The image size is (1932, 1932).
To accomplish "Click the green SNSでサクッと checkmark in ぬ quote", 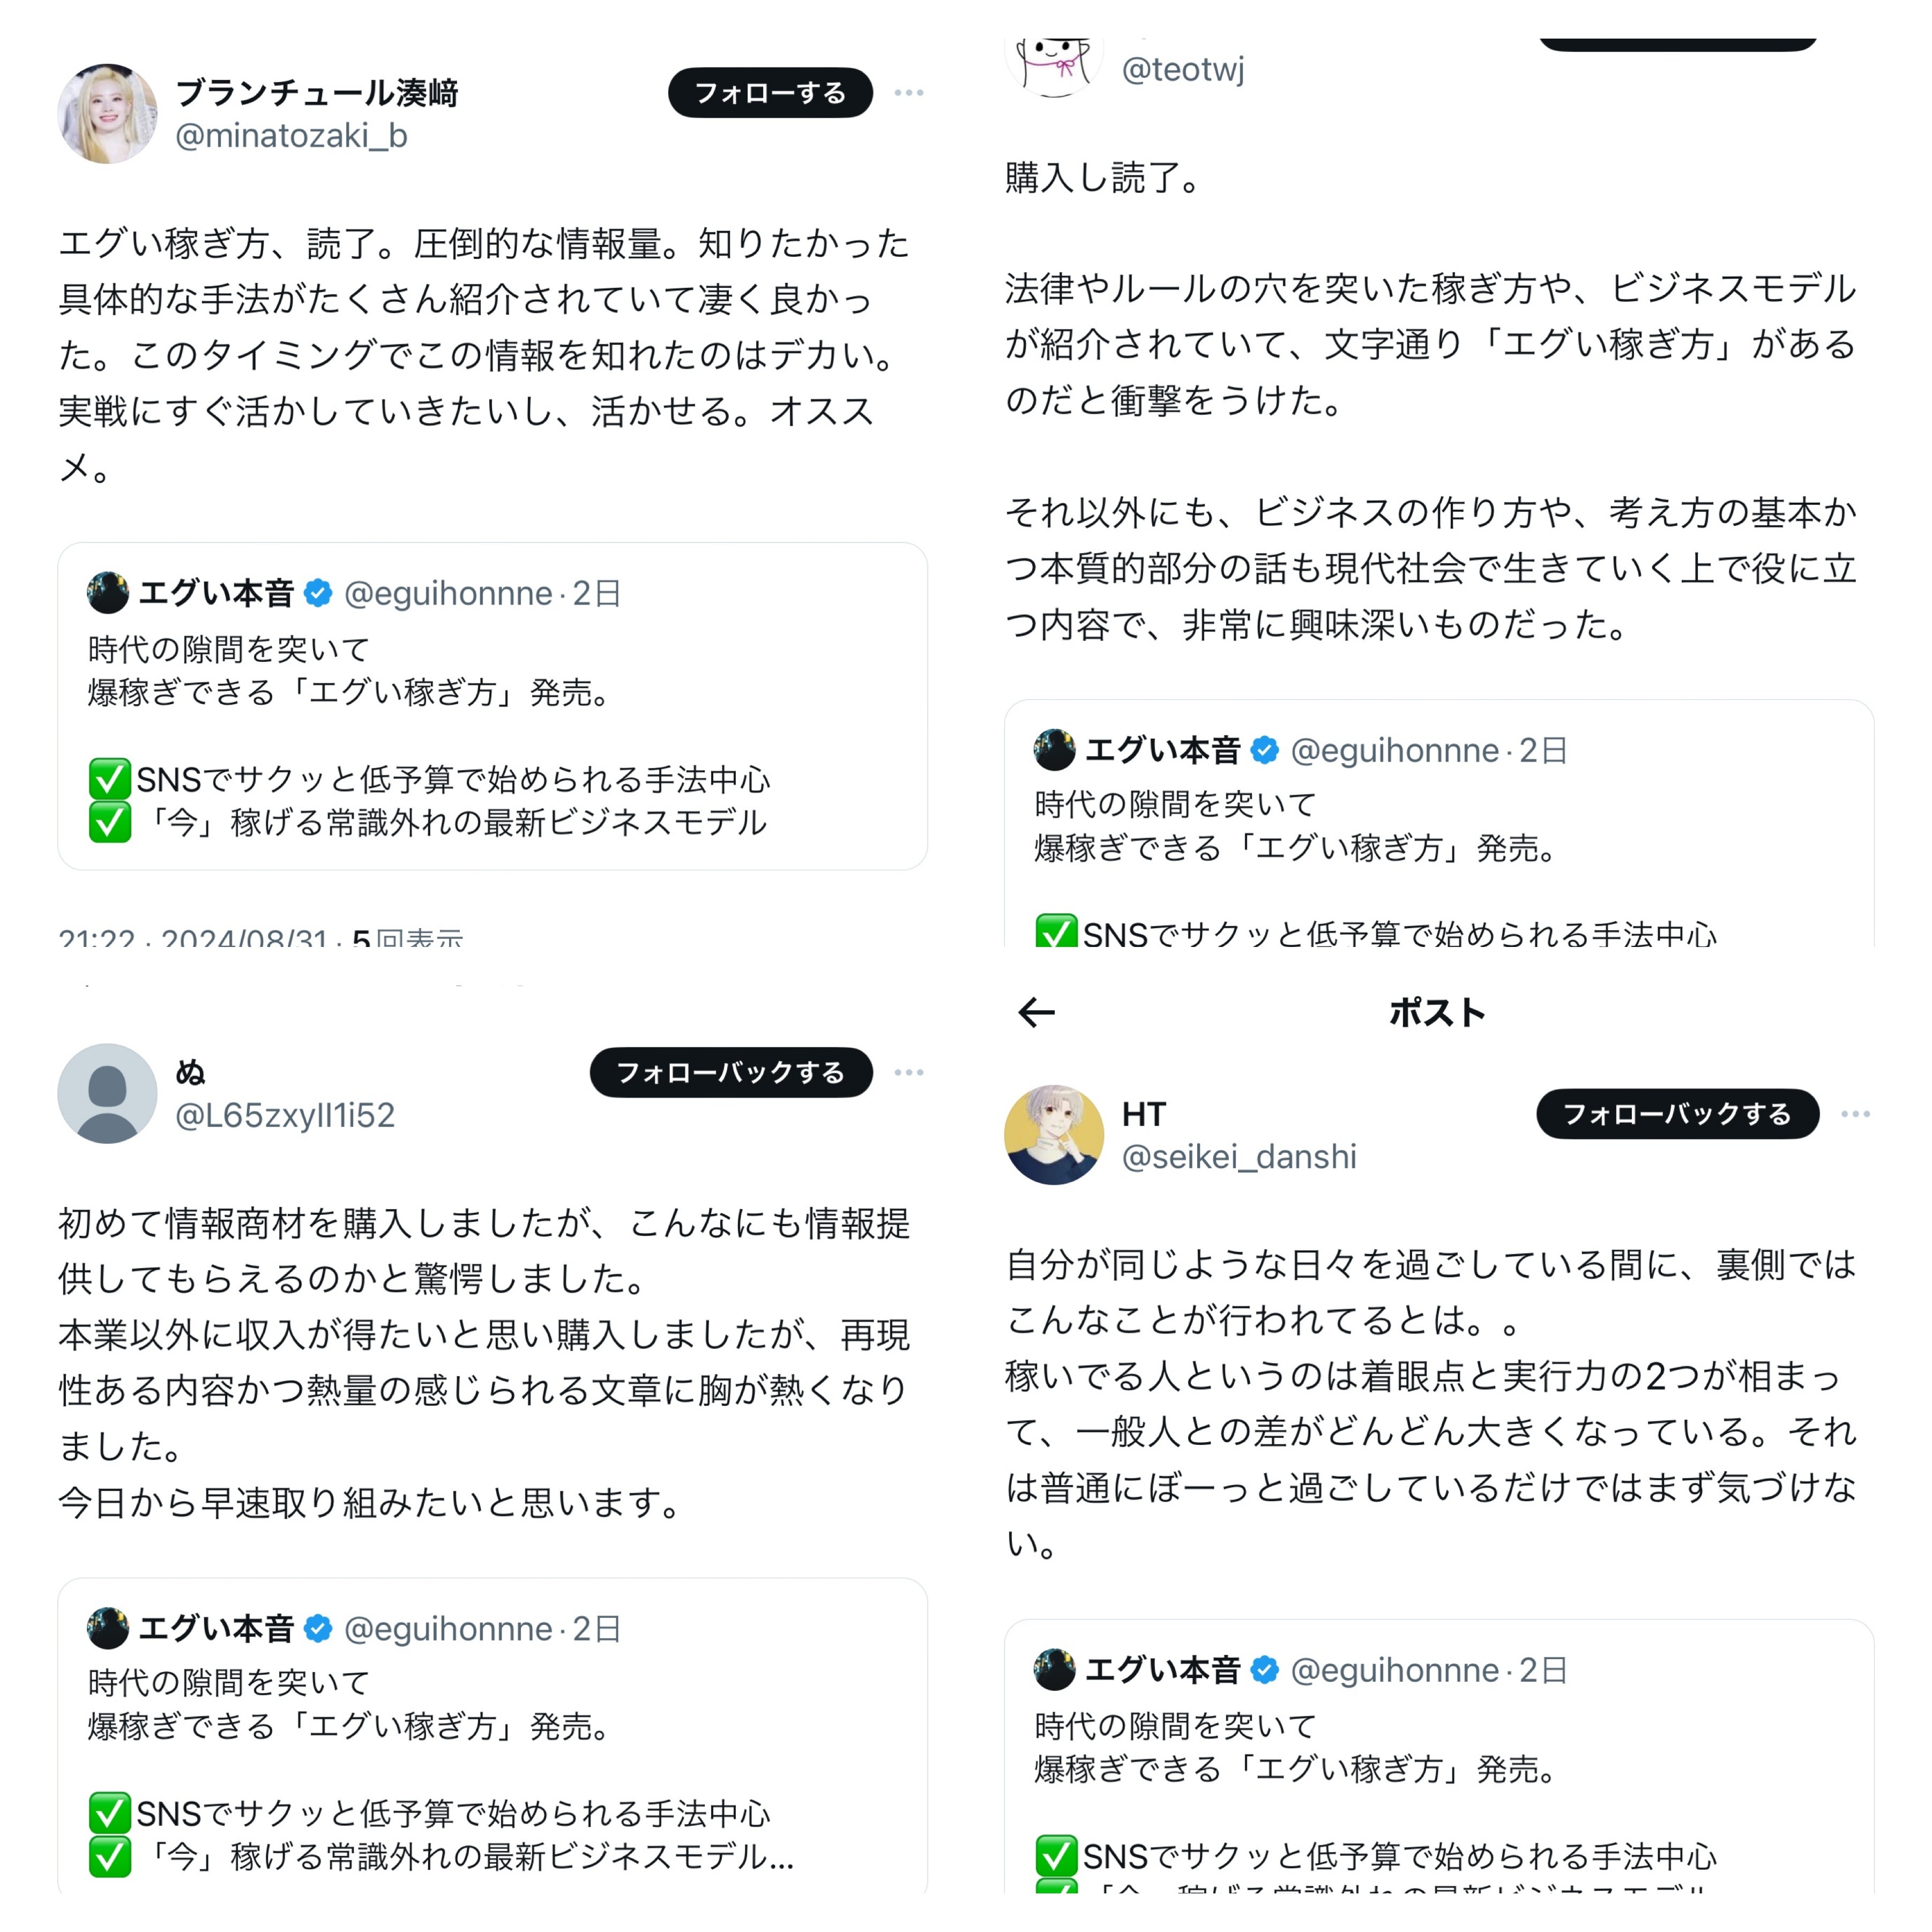I will [x=110, y=1813].
